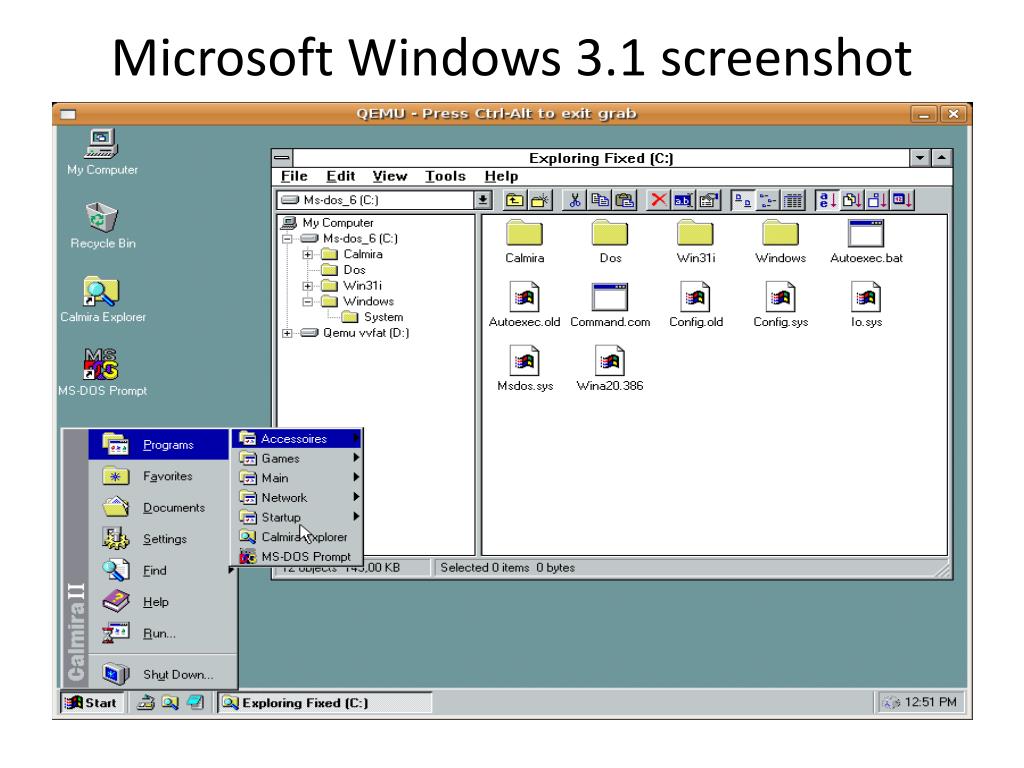This screenshot has width=1024, height=768.
Task: Select the System folder in tree
Action: click(x=373, y=317)
